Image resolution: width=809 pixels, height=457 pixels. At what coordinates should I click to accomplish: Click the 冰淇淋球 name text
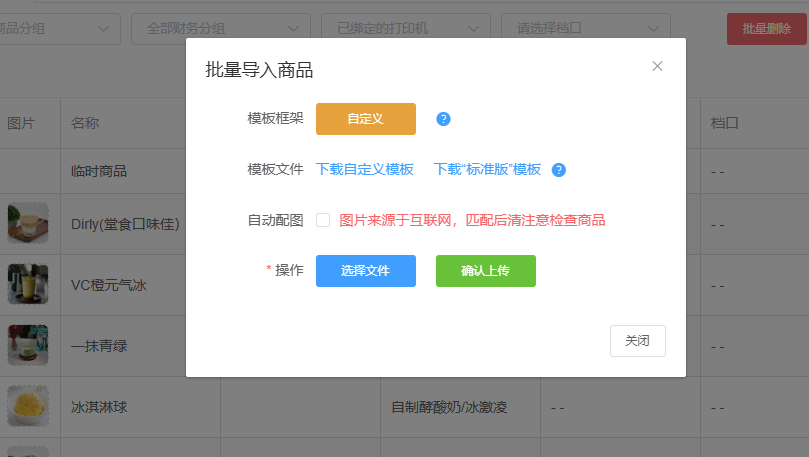pos(99,407)
